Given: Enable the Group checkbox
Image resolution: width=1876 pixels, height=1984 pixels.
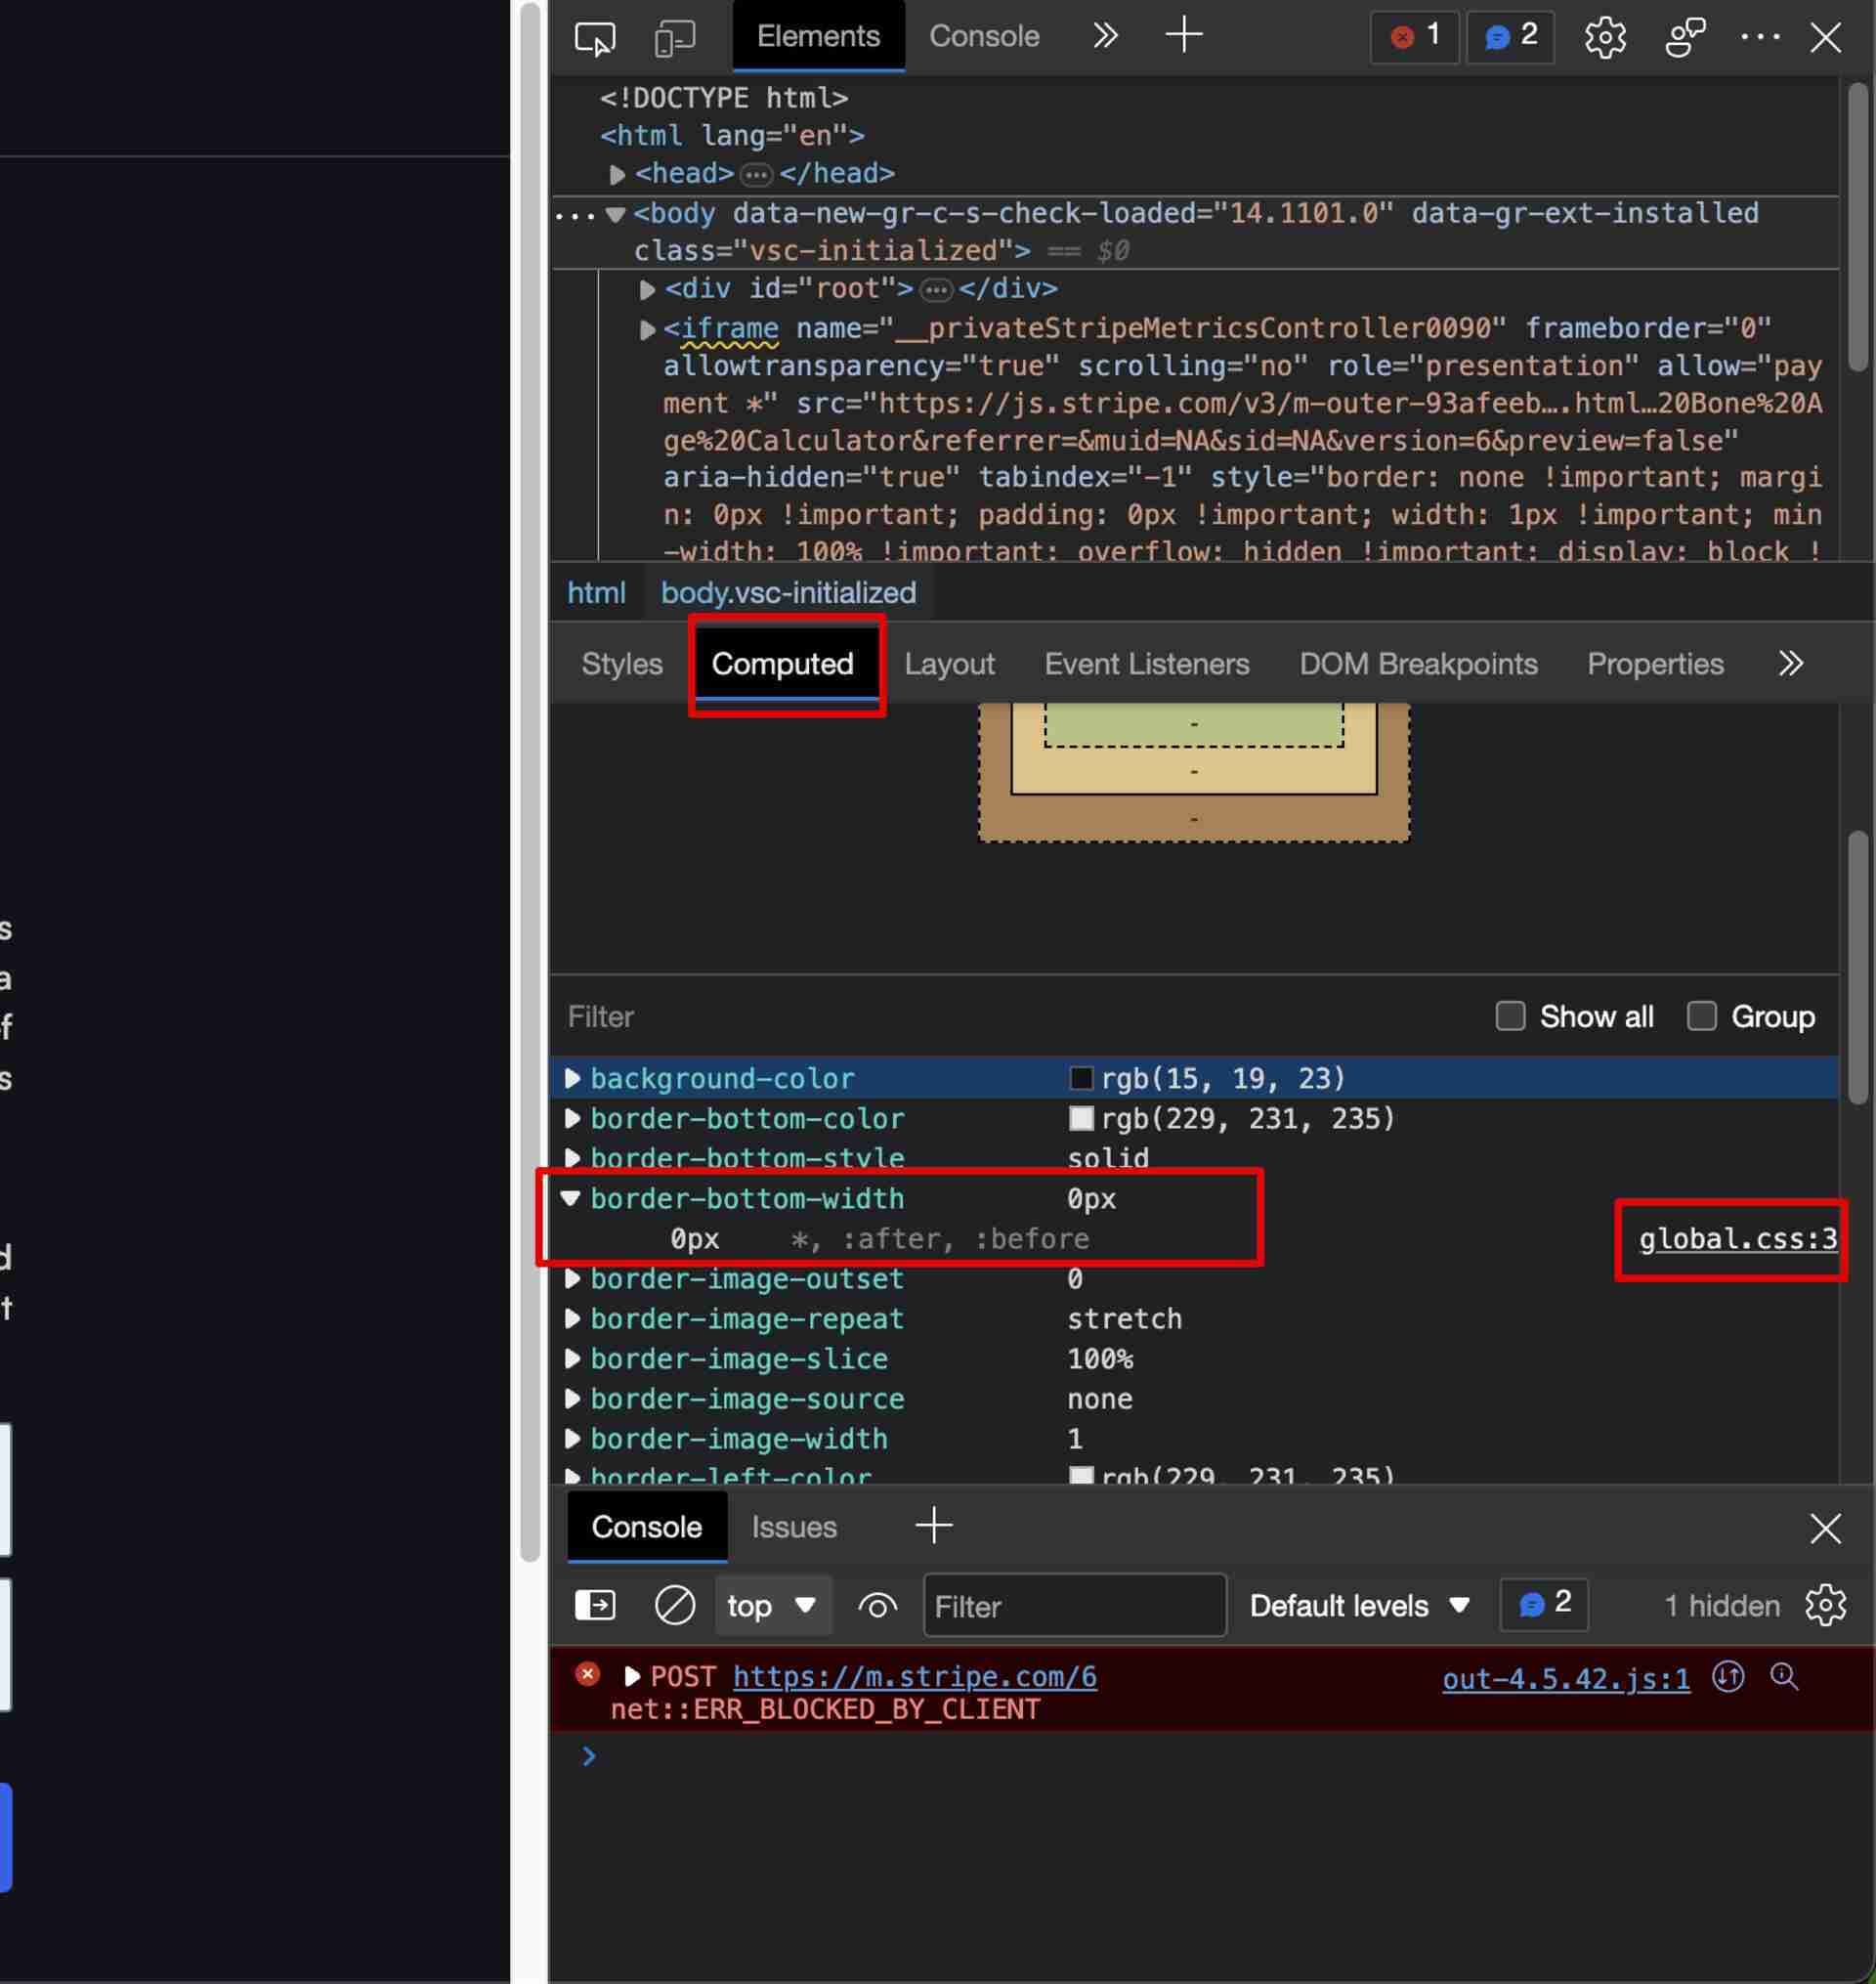Looking at the screenshot, I should click(1702, 1016).
